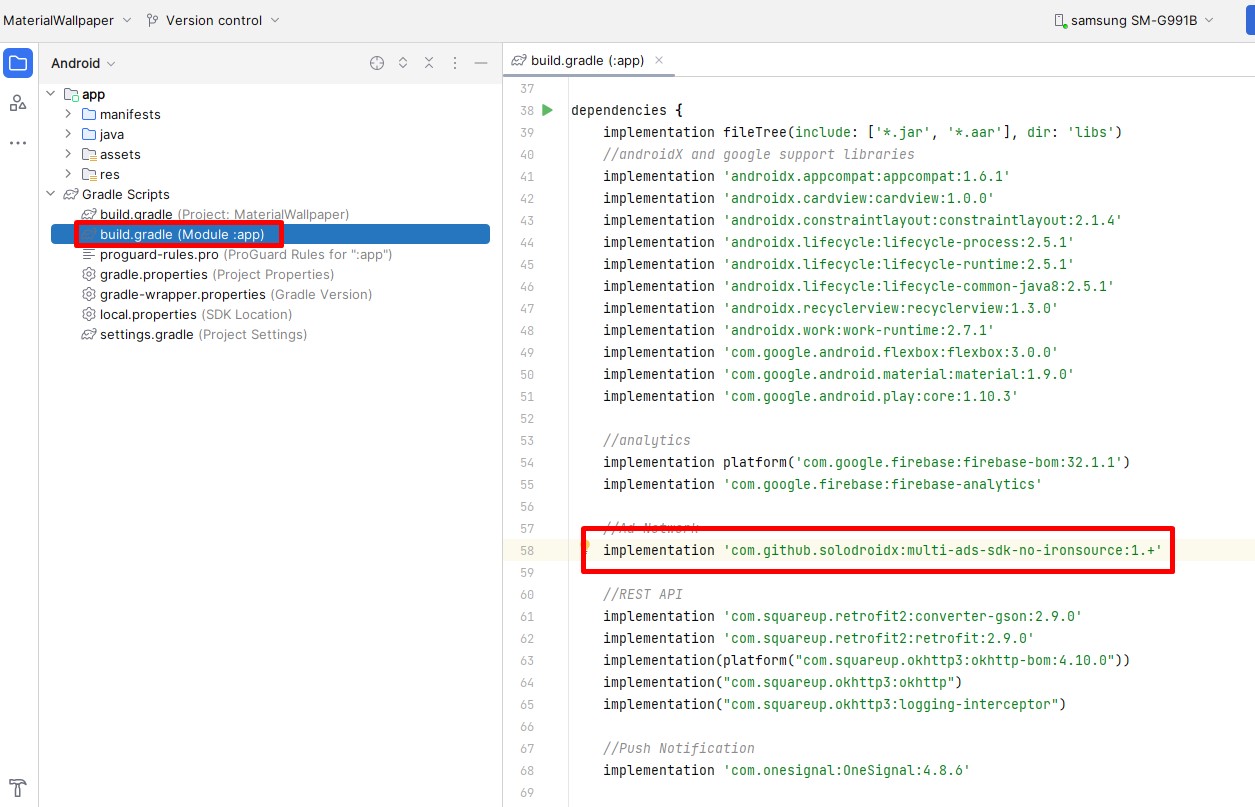Click line number 58 in gutter
Screen dimensions: 1255x807
pos(527,550)
